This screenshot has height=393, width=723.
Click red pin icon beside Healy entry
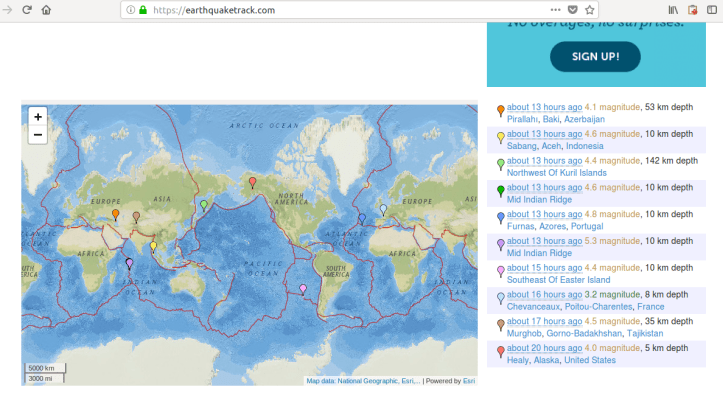click(x=501, y=351)
